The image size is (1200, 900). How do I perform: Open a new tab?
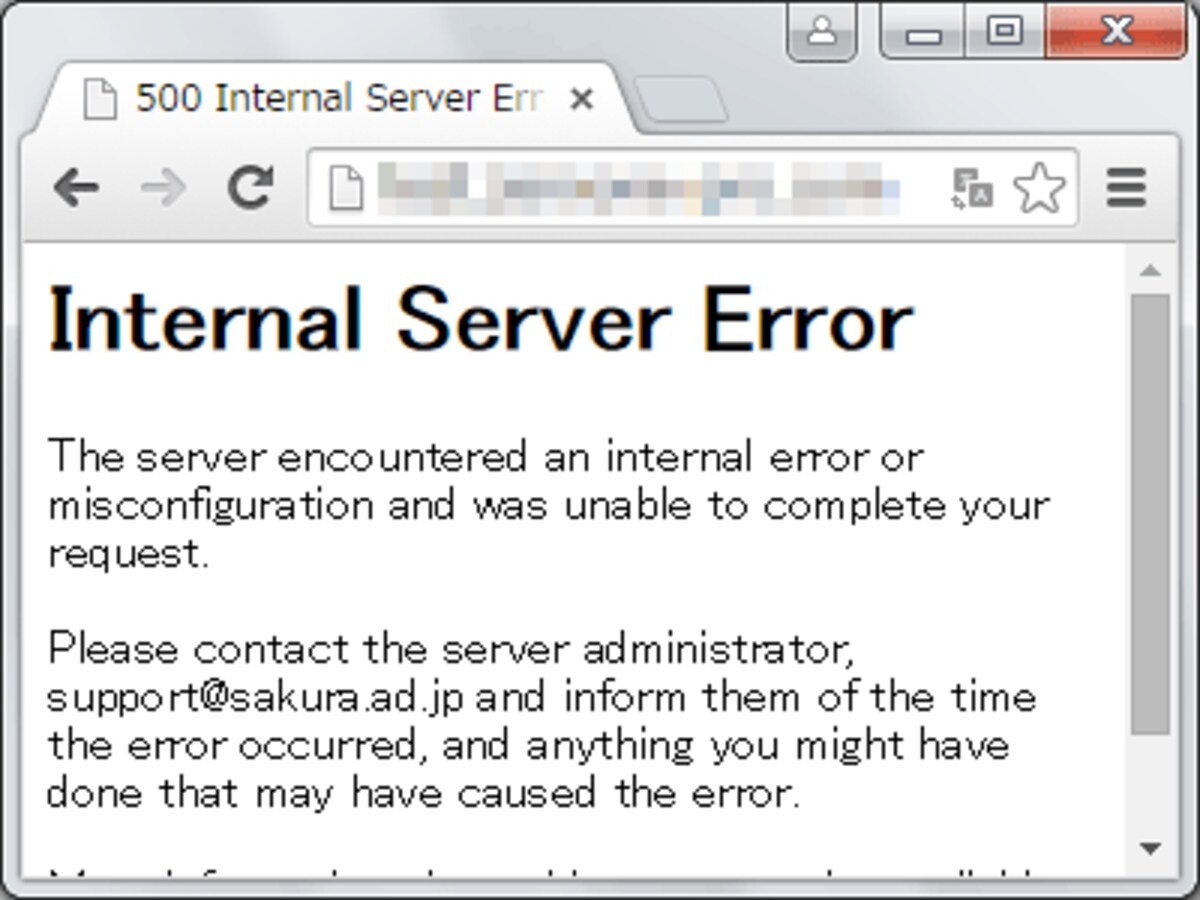(681, 101)
